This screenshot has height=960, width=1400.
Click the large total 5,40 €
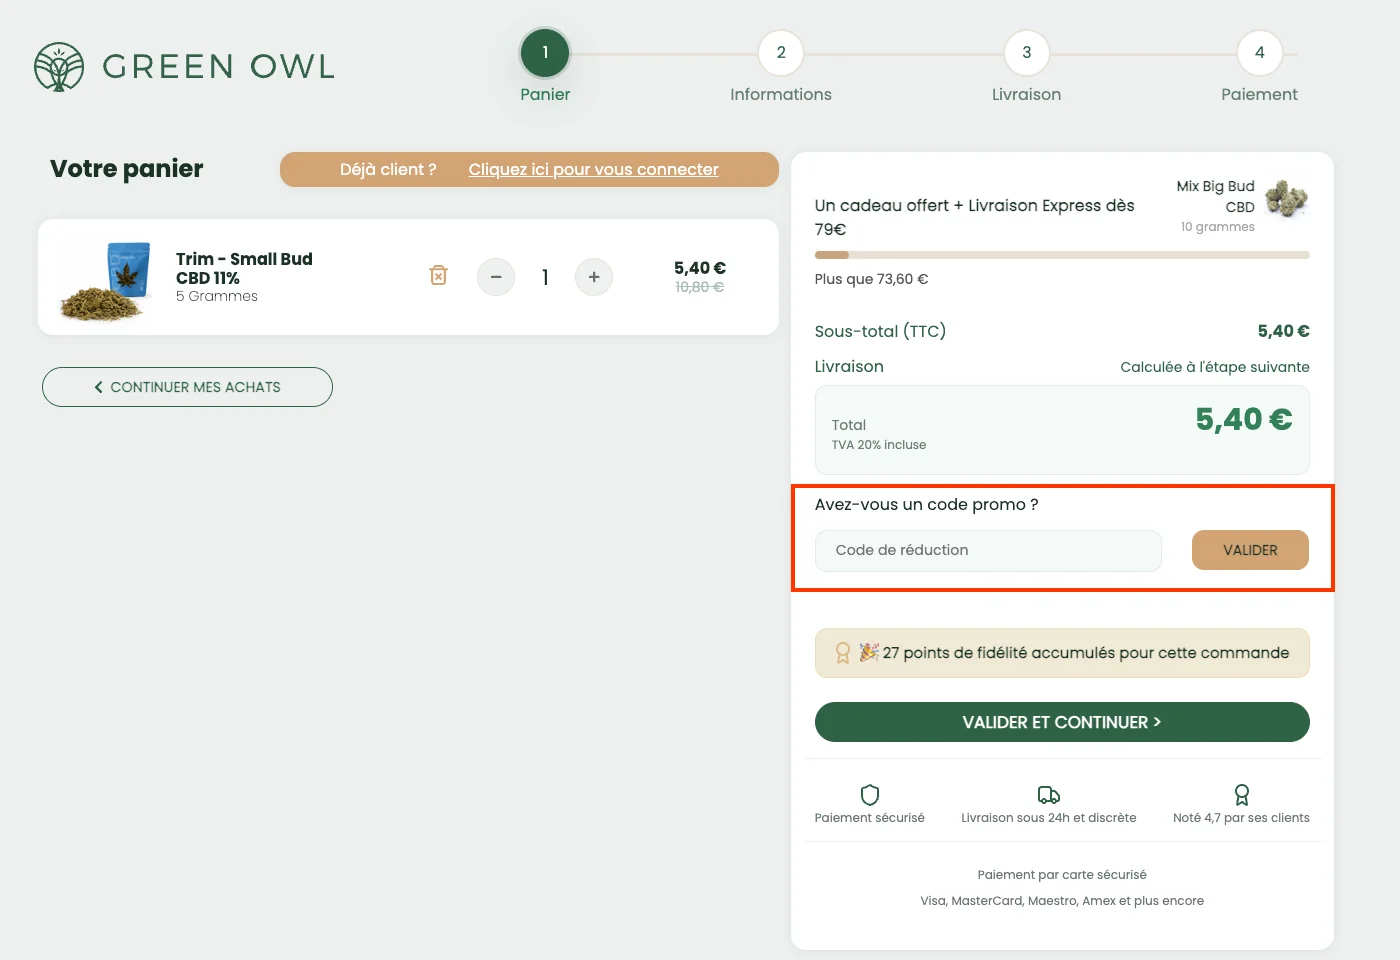(1244, 419)
